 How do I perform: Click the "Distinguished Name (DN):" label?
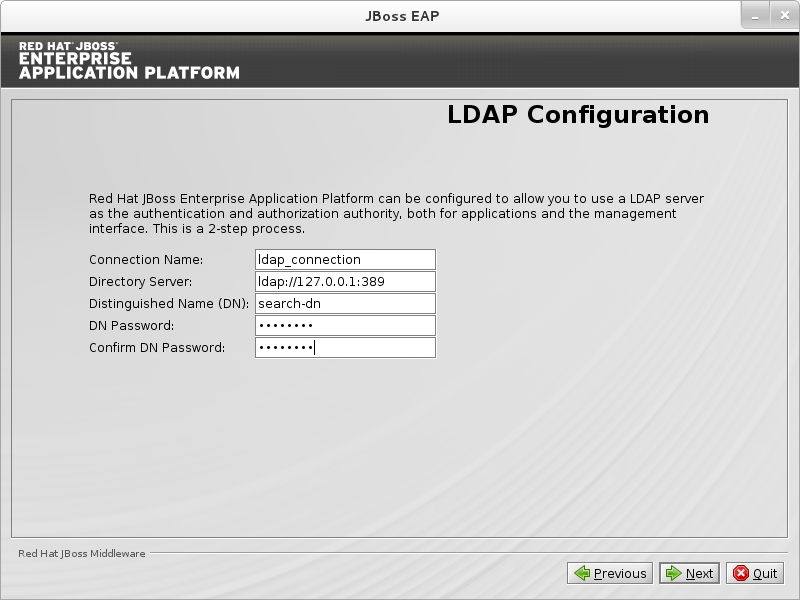tap(168, 304)
